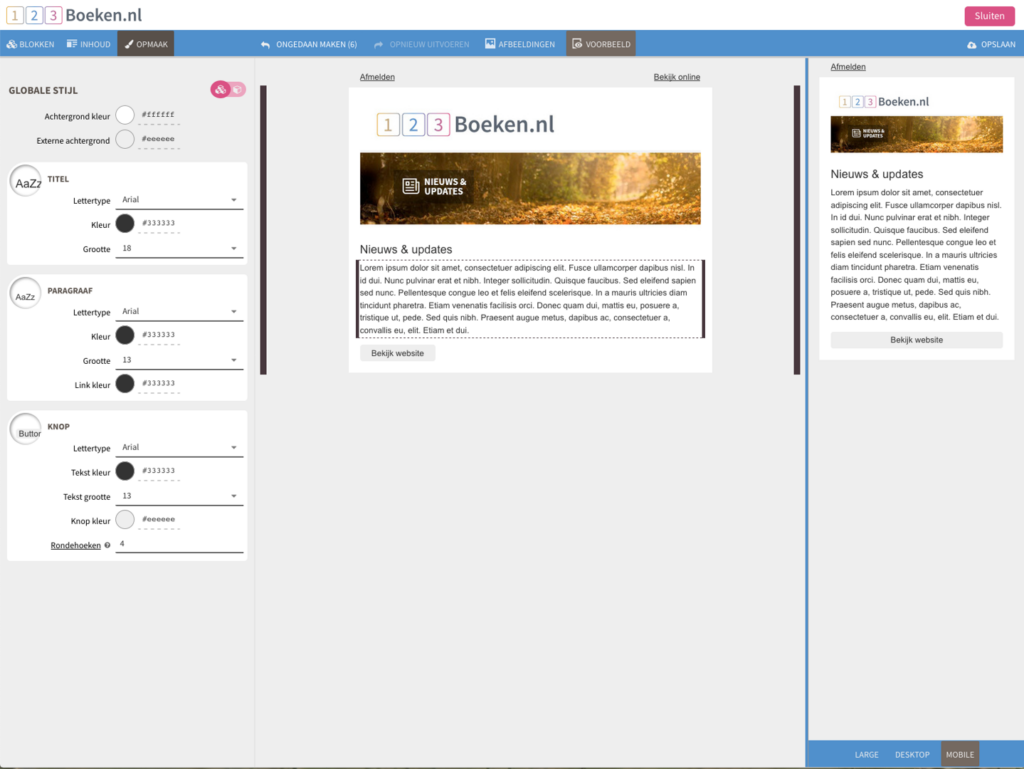This screenshot has width=1024, height=769.
Task: Choose the Tekst kleur swatch
Action: click(125, 471)
